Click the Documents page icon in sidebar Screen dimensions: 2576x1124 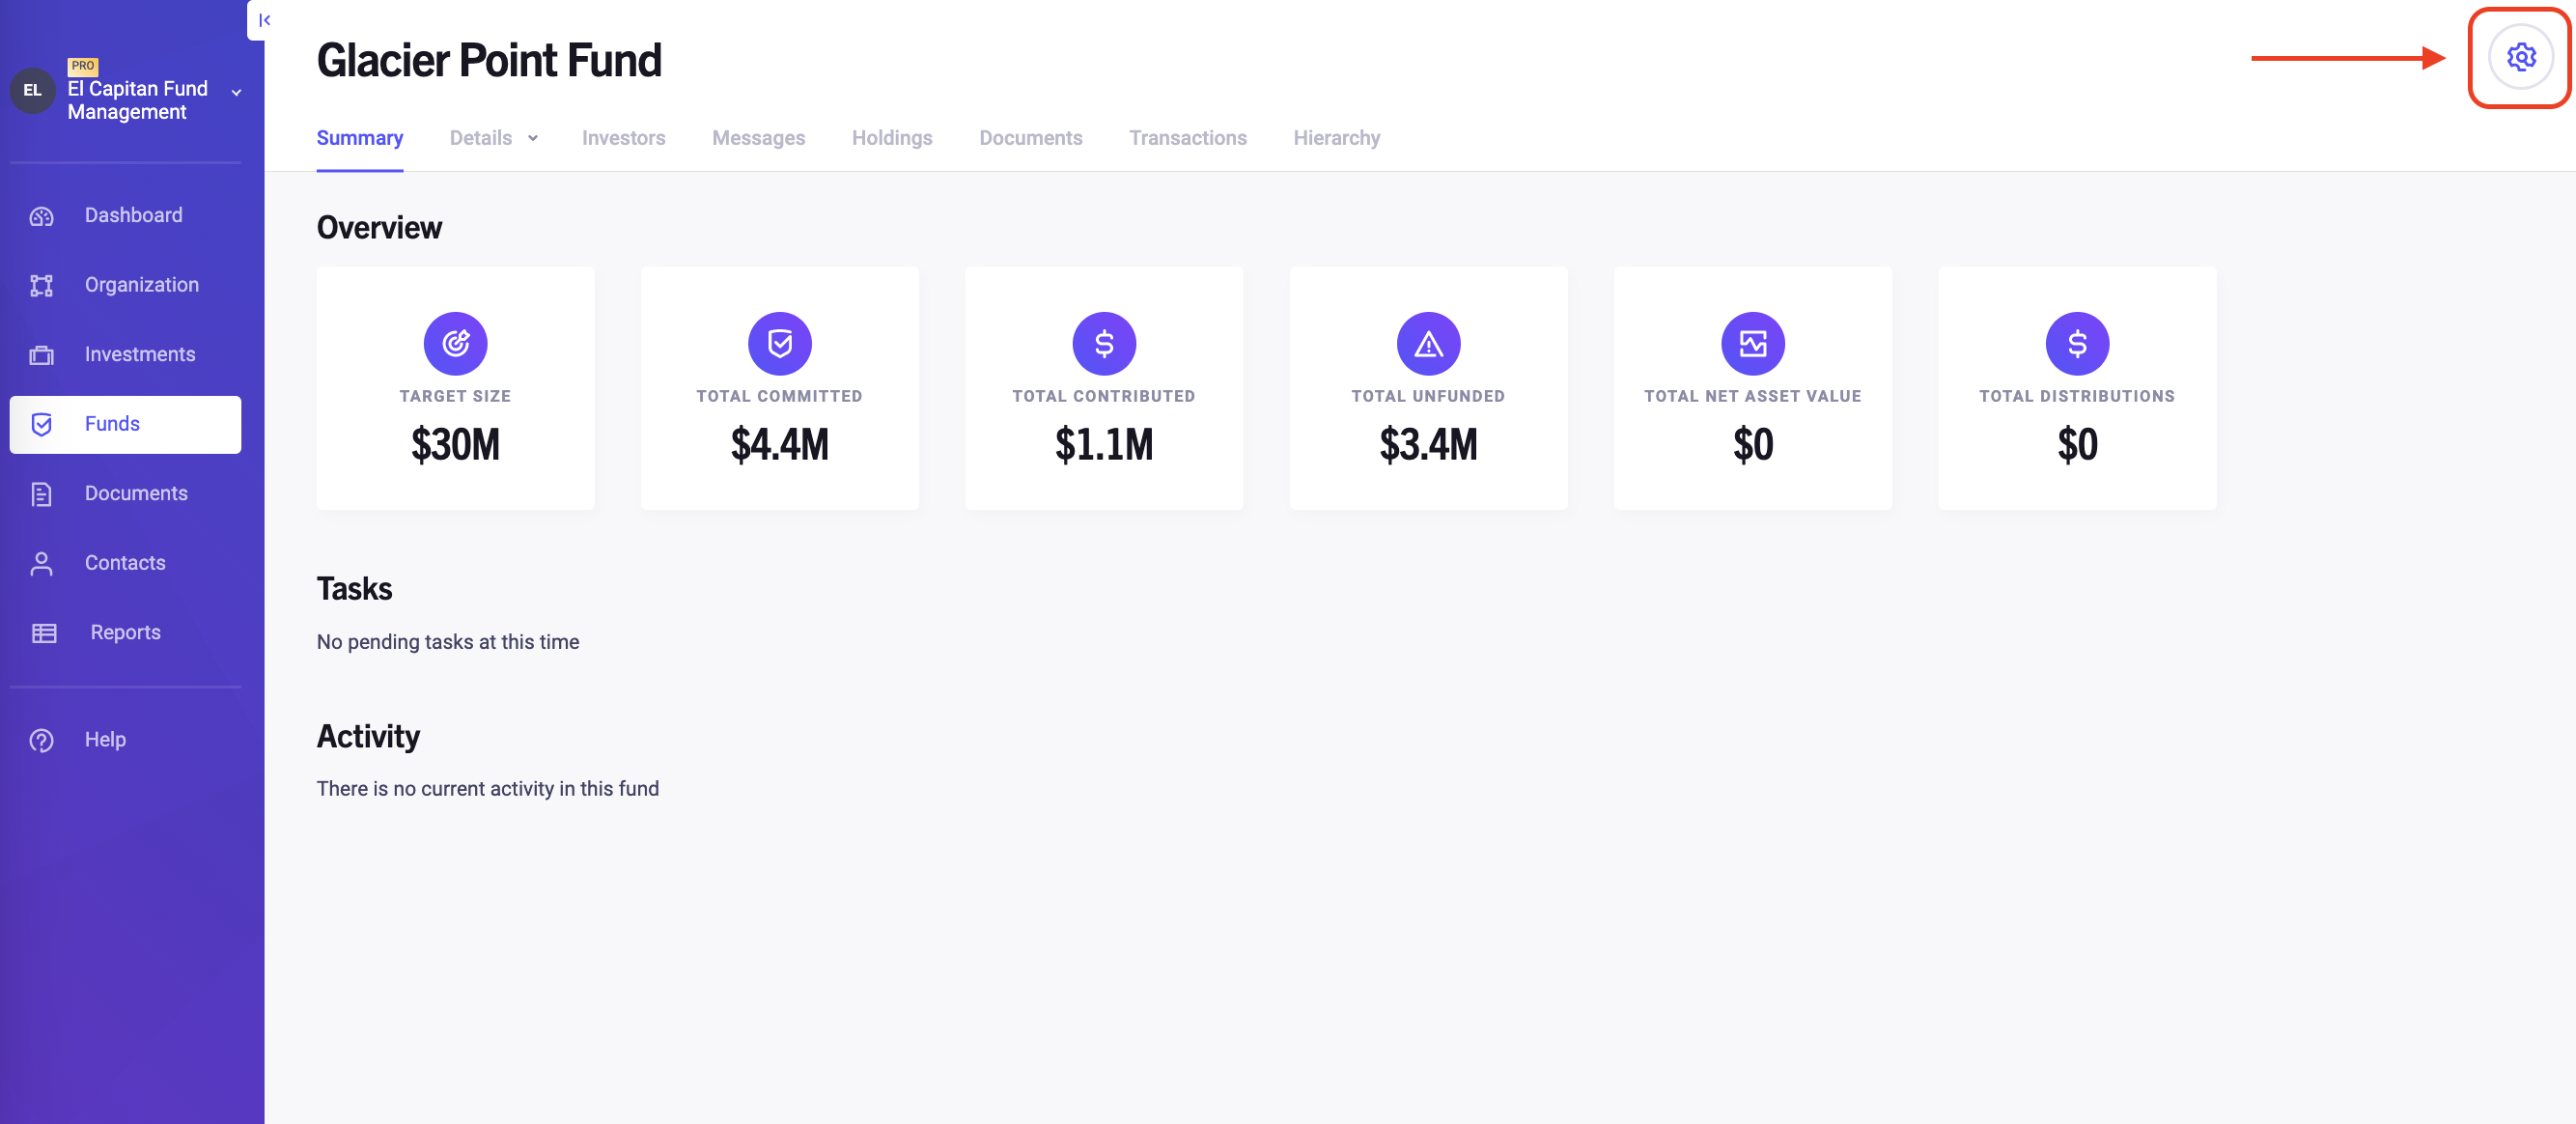tap(41, 494)
